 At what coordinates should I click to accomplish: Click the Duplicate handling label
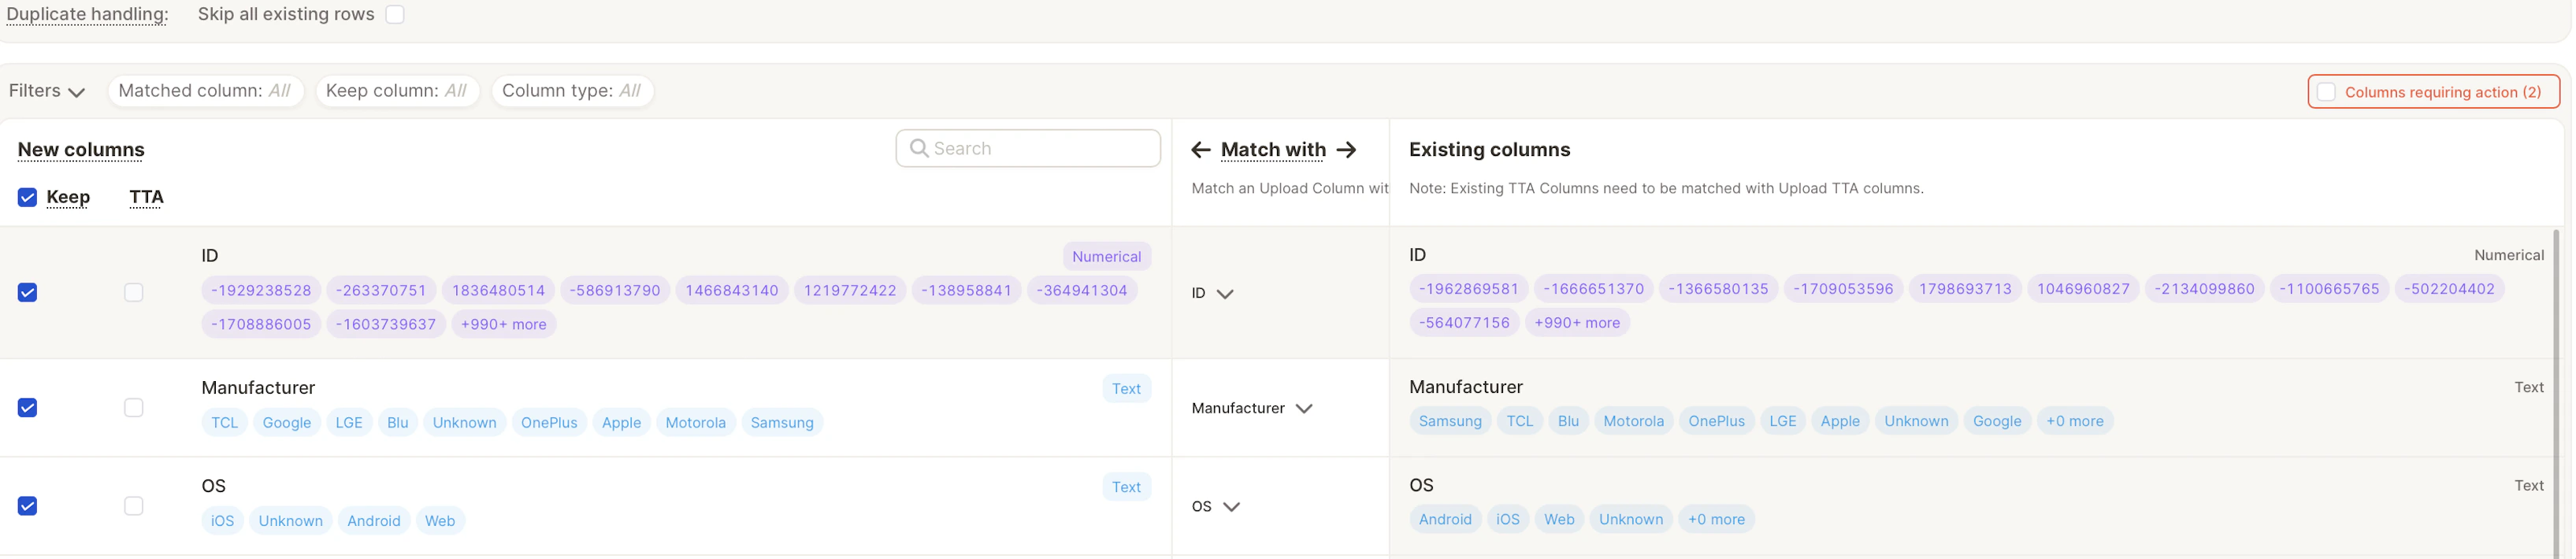[87, 14]
